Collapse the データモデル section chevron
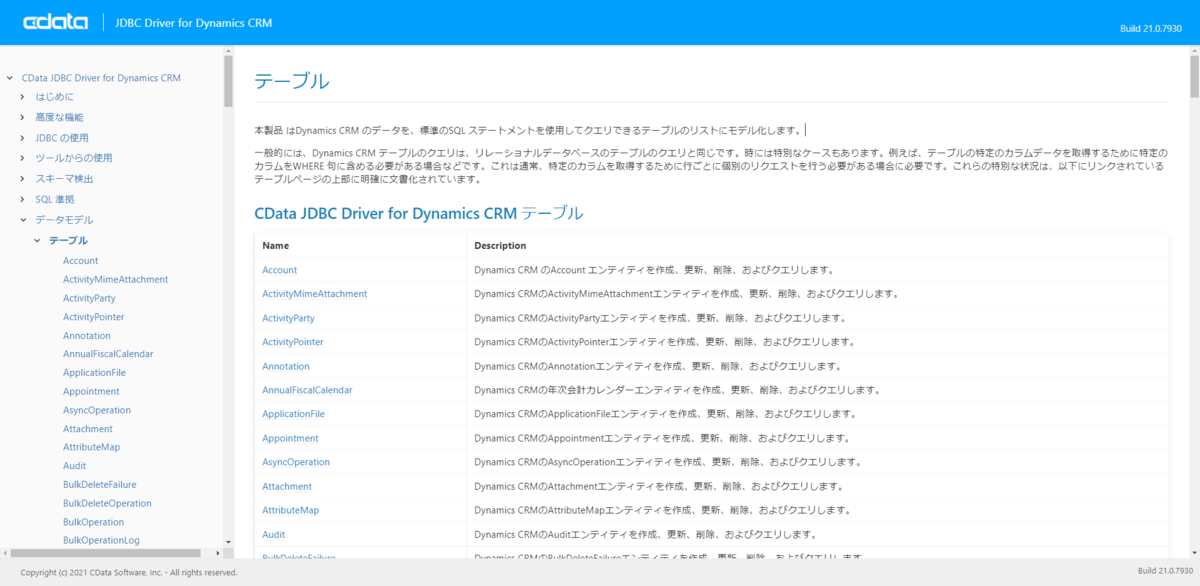Viewport: 1200px width, 586px height. pyautogui.click(x=23, y=219)
